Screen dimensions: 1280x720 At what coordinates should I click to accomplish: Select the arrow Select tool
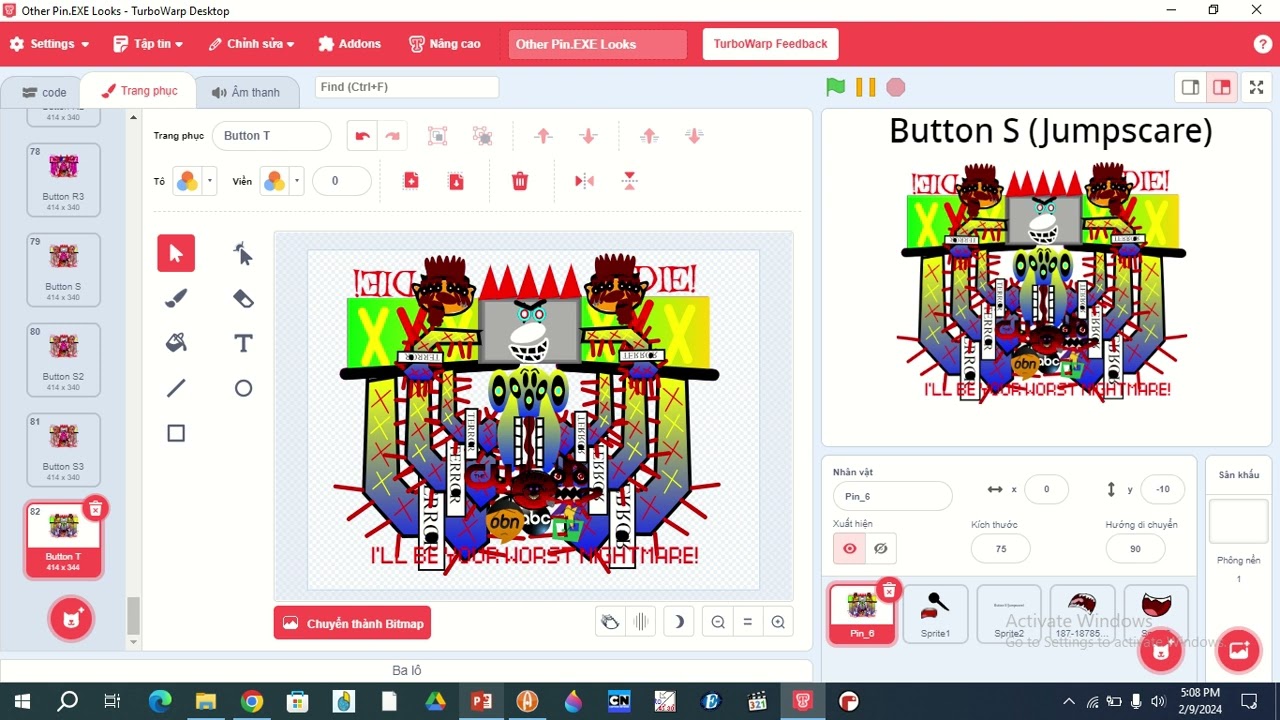pyautogui.click(x=176, y=254)
